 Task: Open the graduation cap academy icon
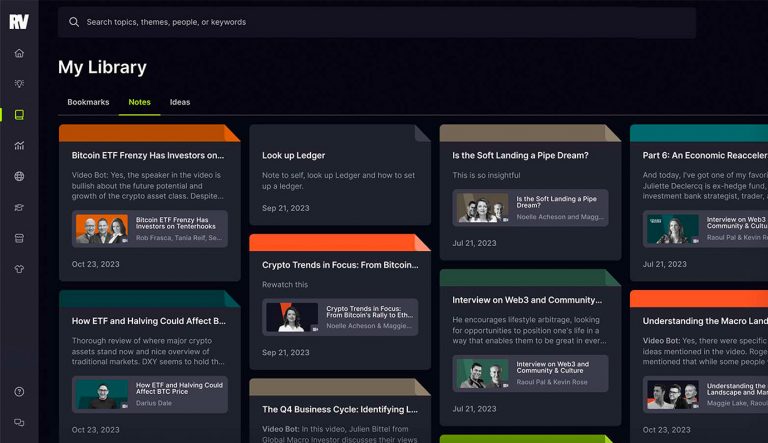(x=19, y=207)
